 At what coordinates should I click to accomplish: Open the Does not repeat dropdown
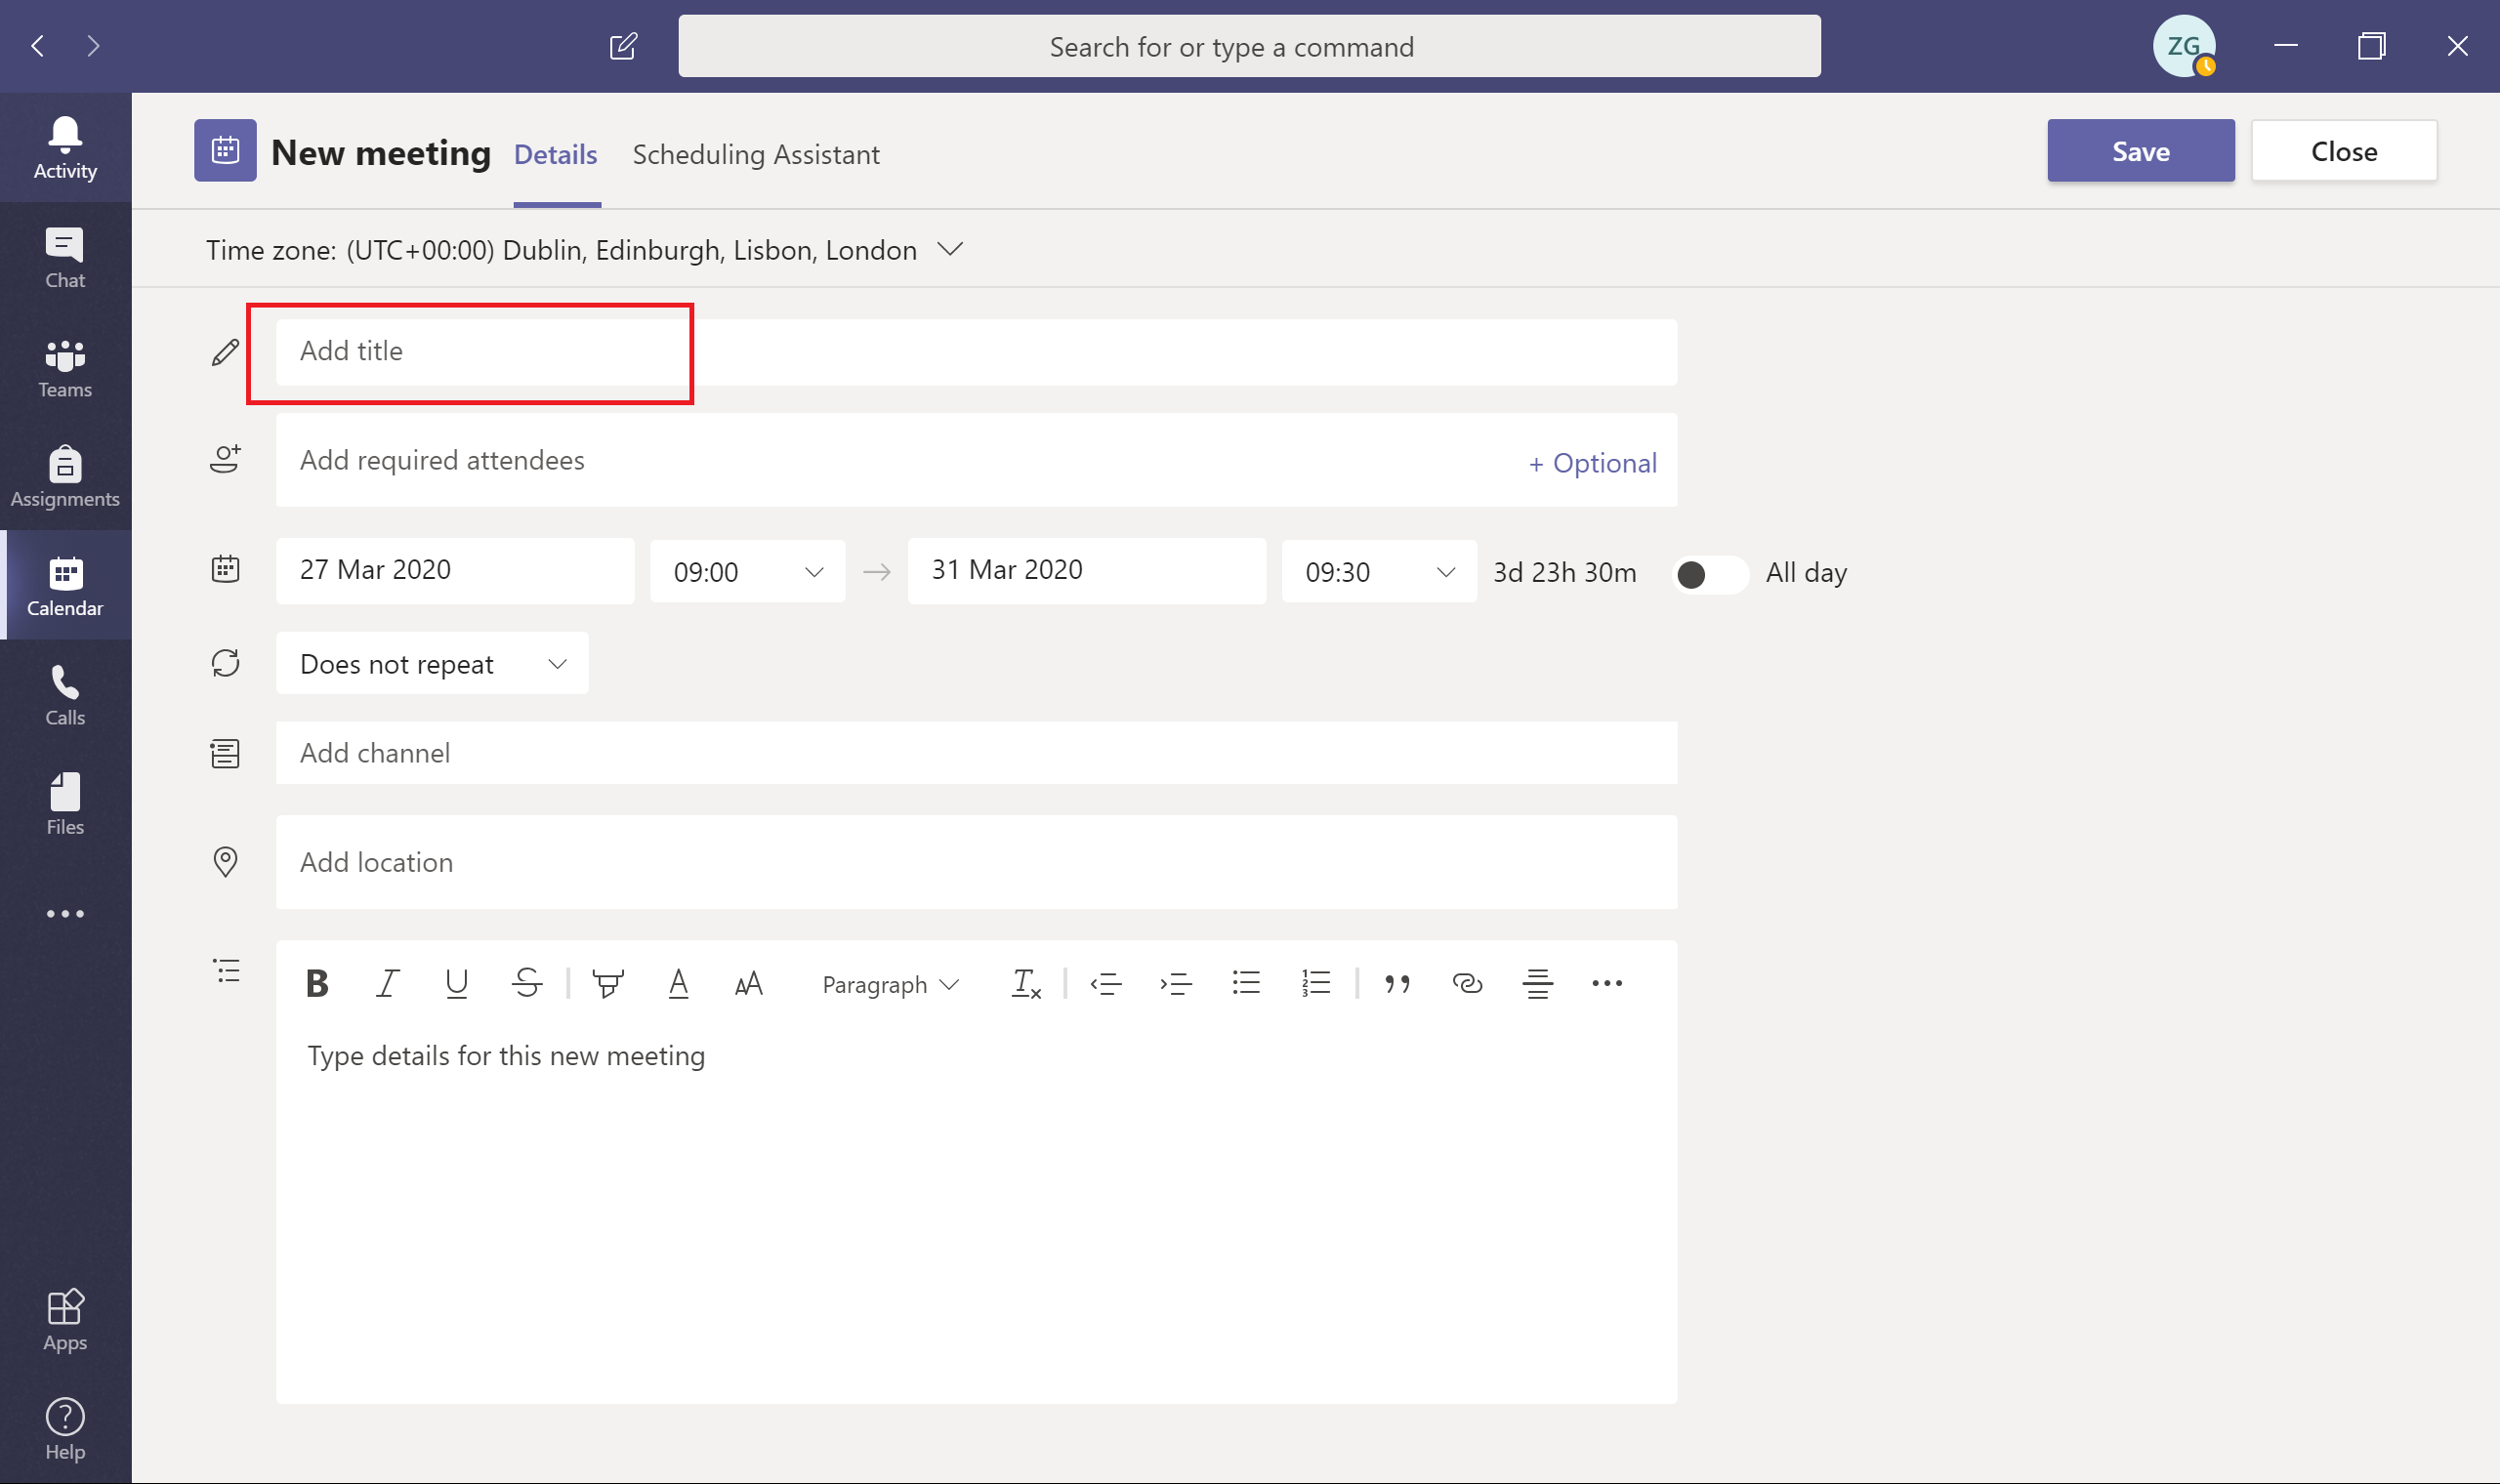point(432,664)
